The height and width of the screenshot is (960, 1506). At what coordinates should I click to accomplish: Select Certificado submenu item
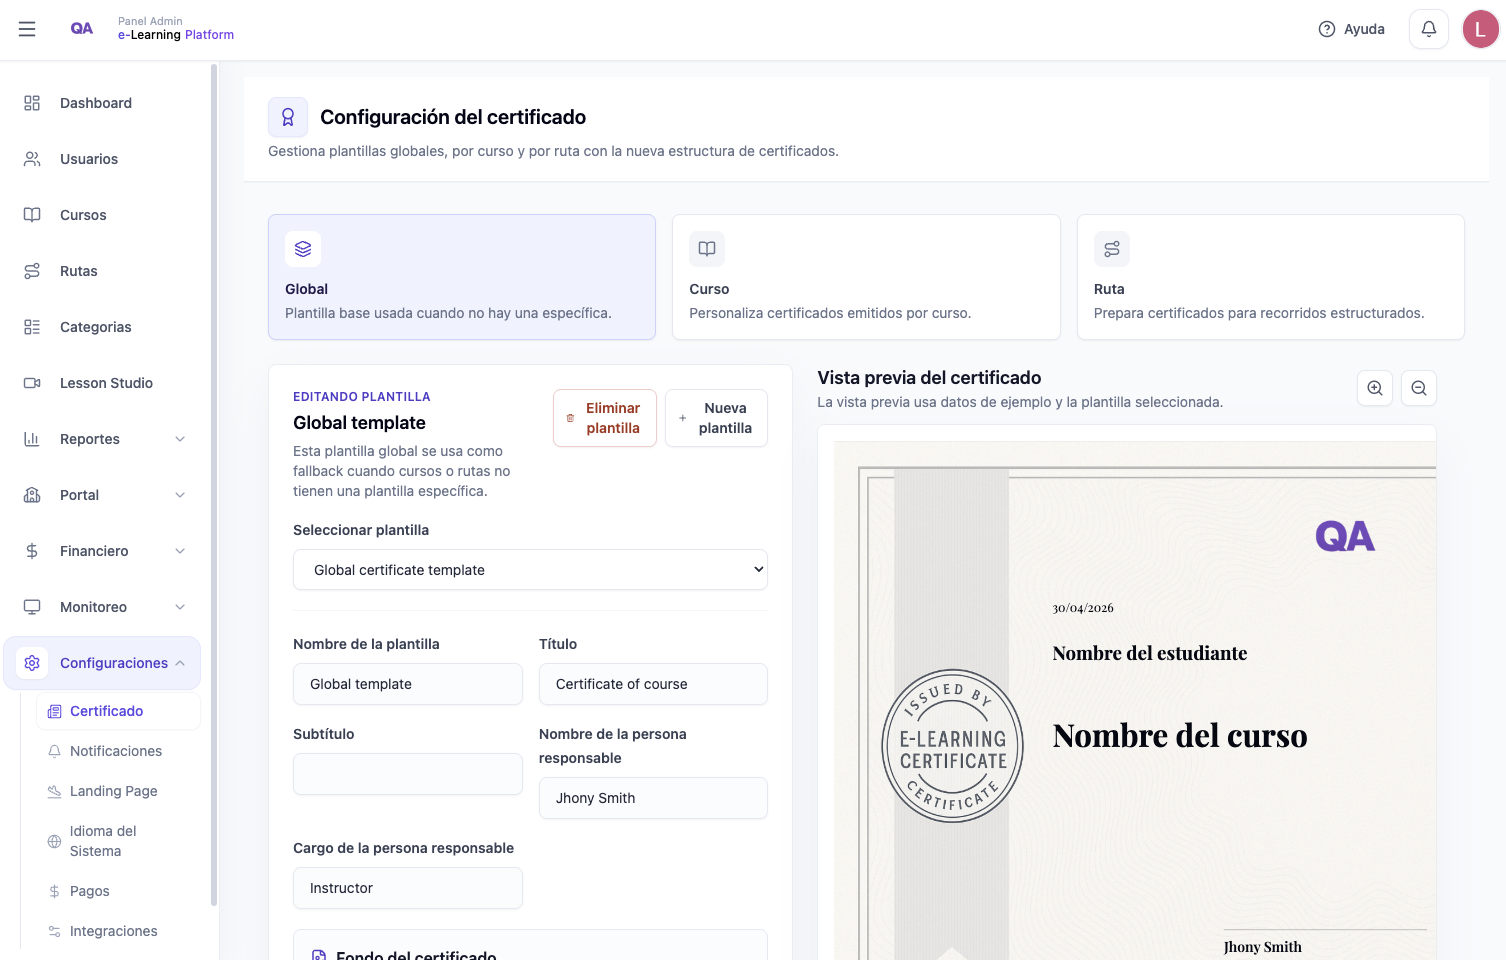[118, 711]
